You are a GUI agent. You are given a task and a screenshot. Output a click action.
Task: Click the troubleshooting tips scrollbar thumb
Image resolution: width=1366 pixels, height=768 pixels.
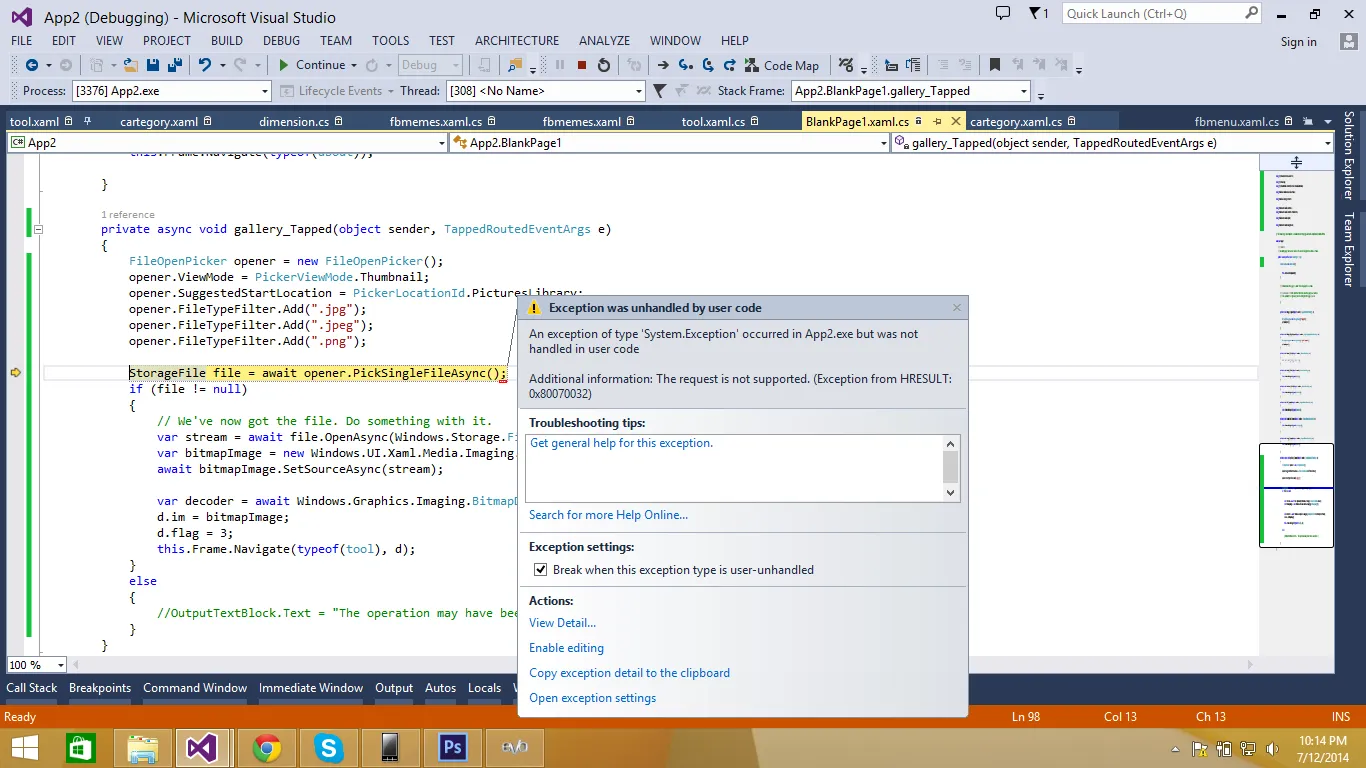pyautogui.click(x=950, y=466)
